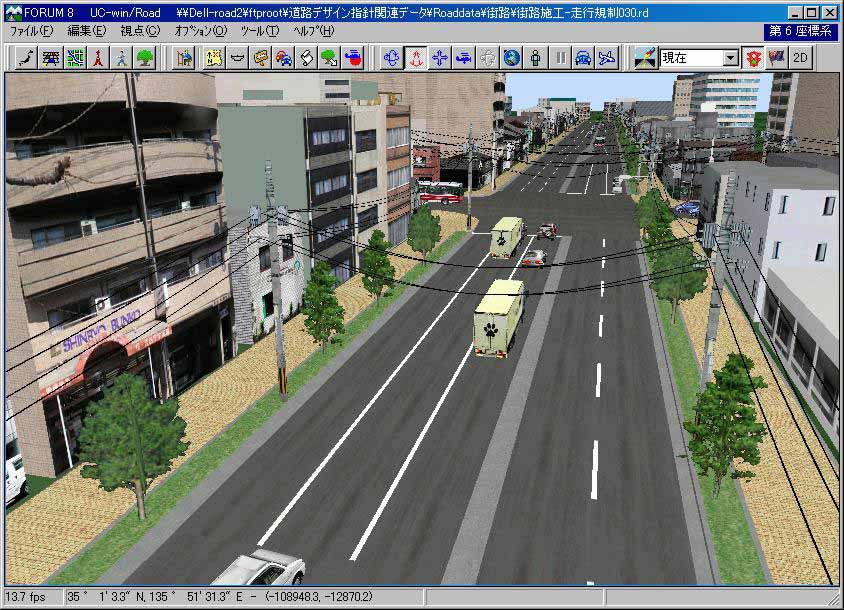Click the red and blue cars icon

(x=284, y=58)
